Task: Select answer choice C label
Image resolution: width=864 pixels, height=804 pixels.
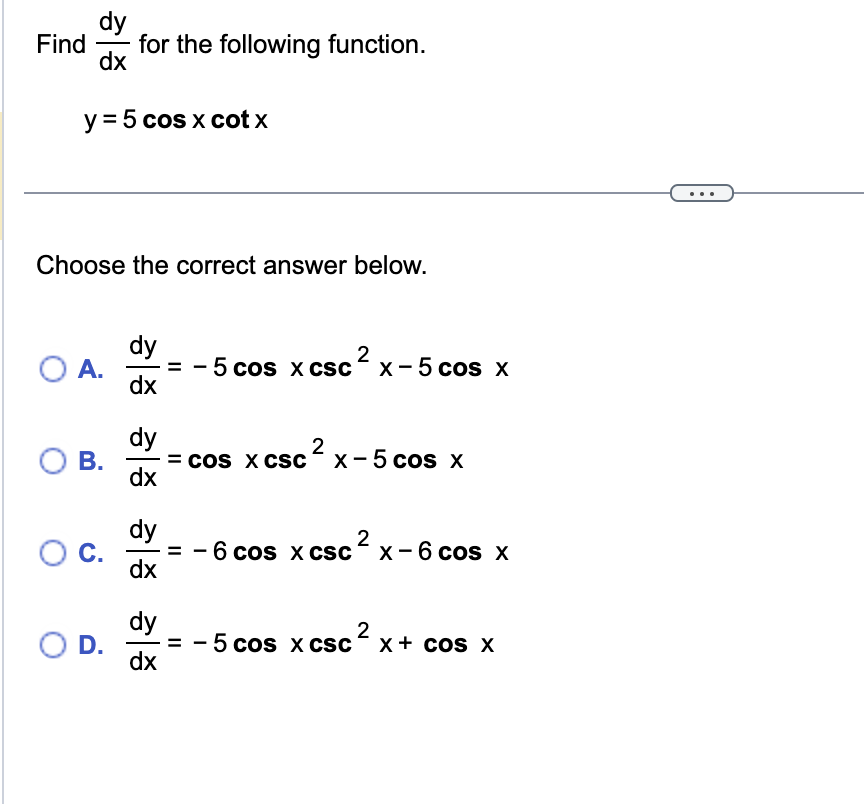Action: point(89,551)
